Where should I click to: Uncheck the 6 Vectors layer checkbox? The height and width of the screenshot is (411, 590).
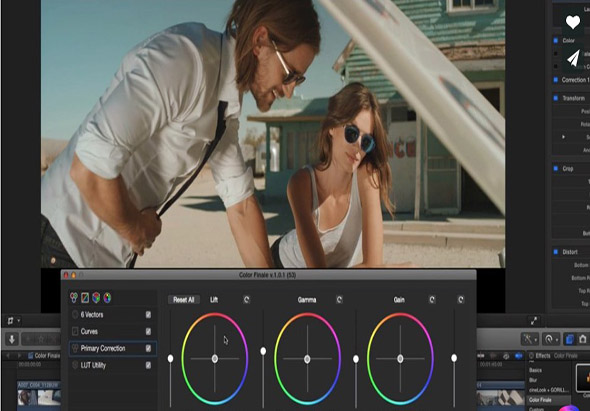pos(148,315)
